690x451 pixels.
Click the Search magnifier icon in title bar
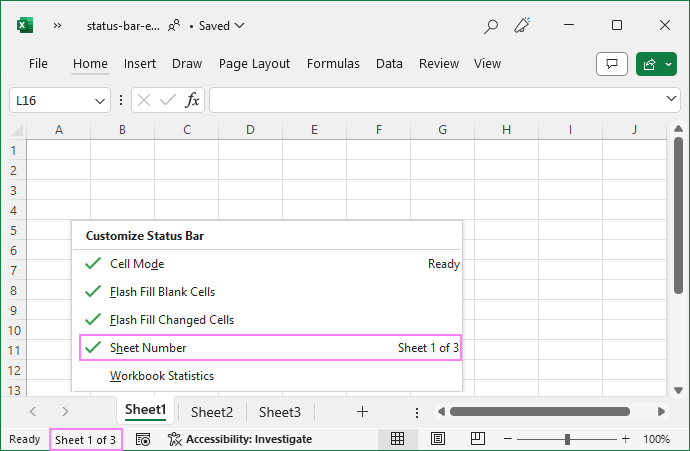pyautogui.click(x=490, y=26)
